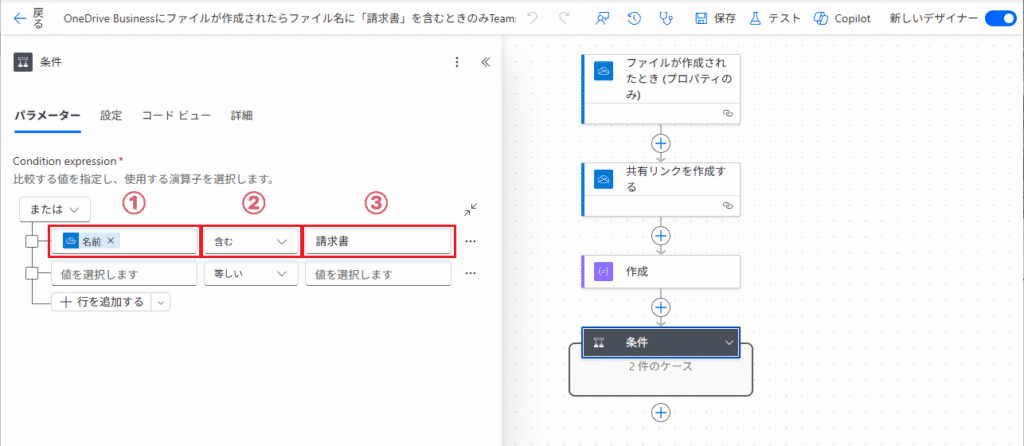Click the purple compose icon on 作成
The width and height of the screenshot is (1024, 446).
tap(603, 272)
